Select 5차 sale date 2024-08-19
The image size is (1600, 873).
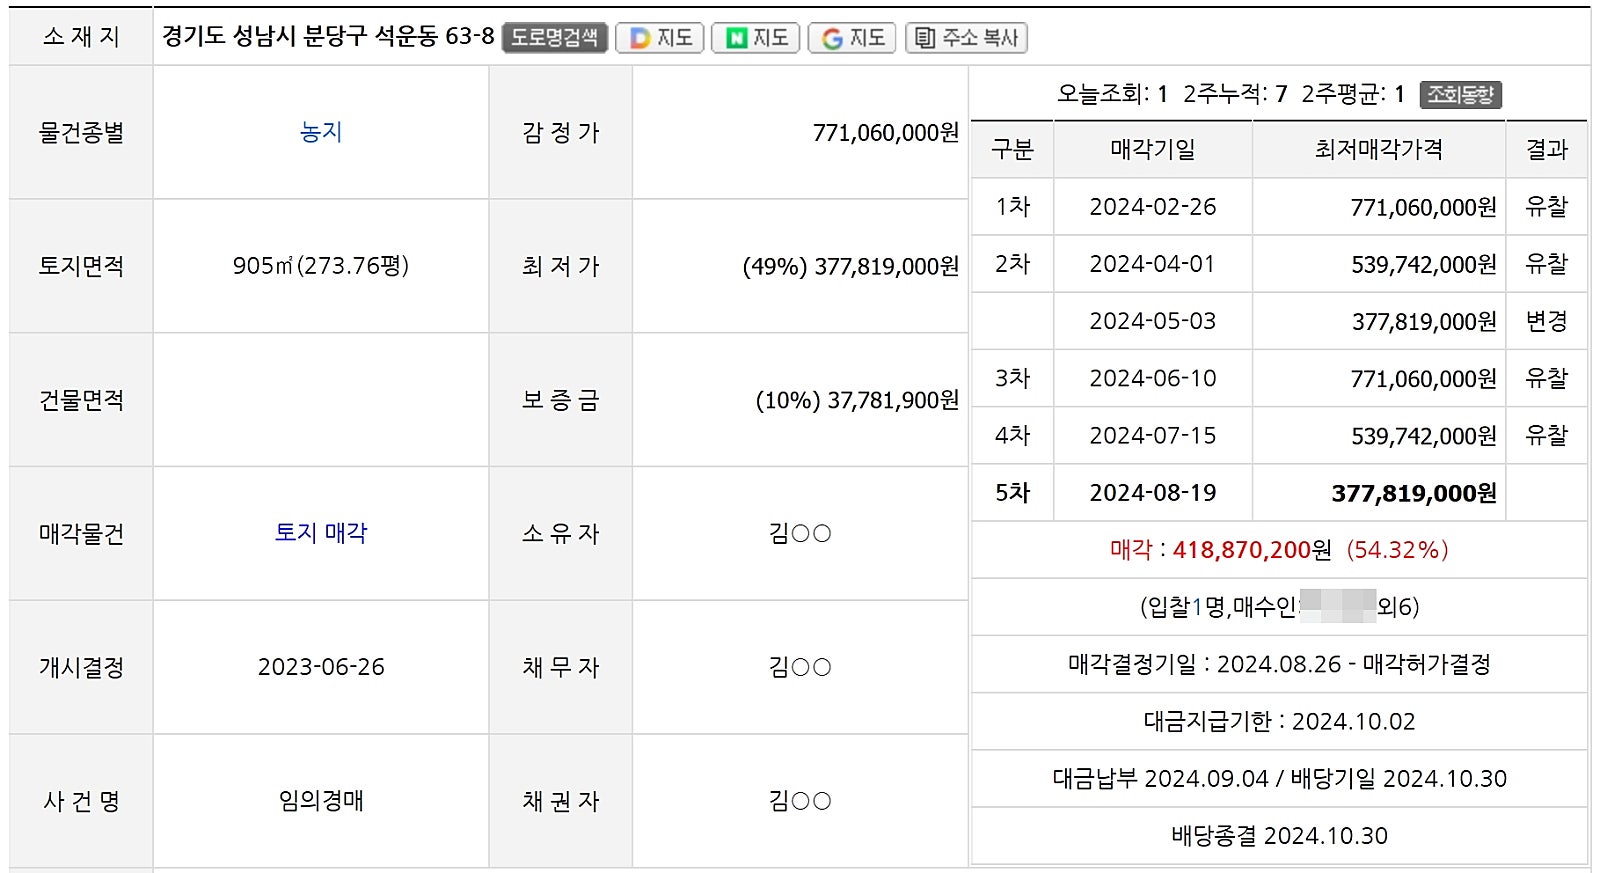[1153, 493]
